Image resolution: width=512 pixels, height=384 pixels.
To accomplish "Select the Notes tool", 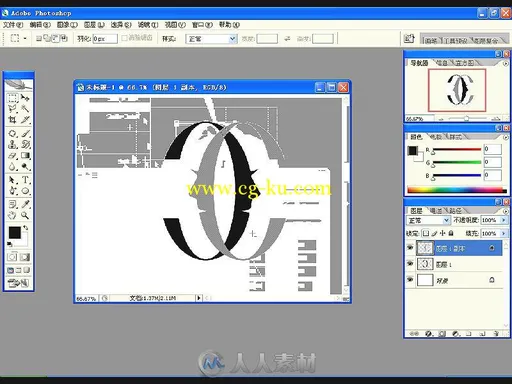I will click(13, 204).
